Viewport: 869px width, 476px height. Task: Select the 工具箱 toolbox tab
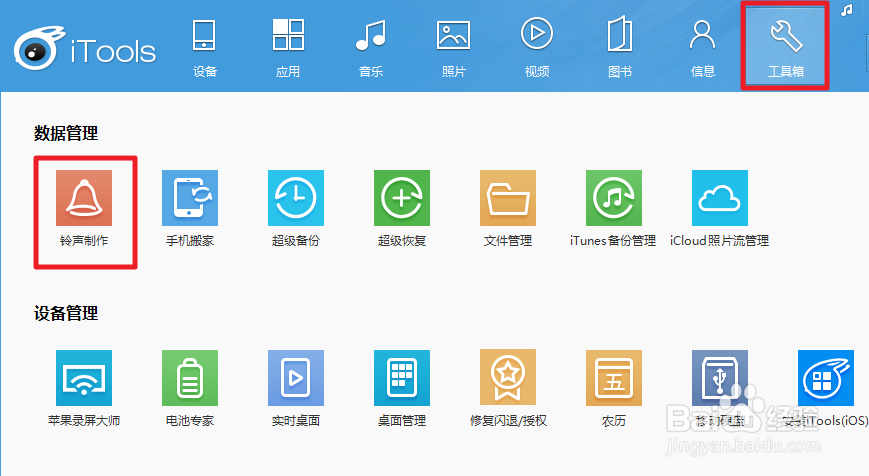click(x=785, y=47)
